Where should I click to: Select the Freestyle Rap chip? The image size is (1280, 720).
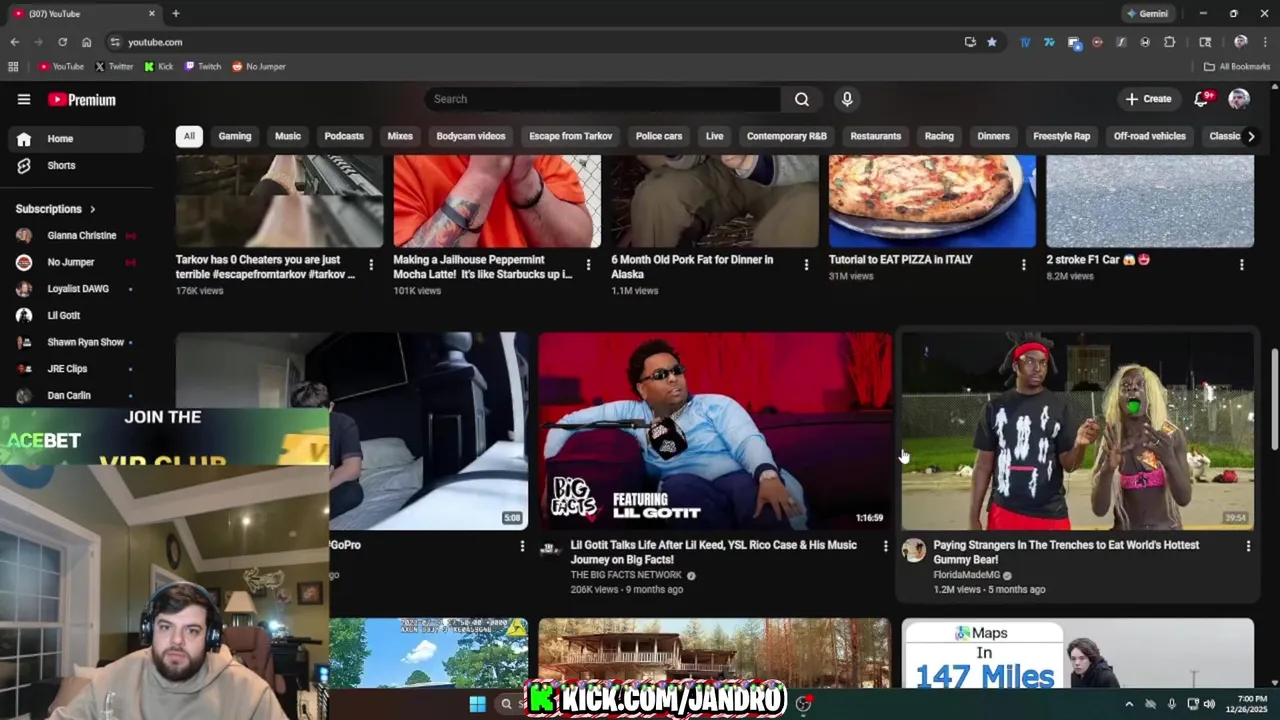[x=1061, y=136]
